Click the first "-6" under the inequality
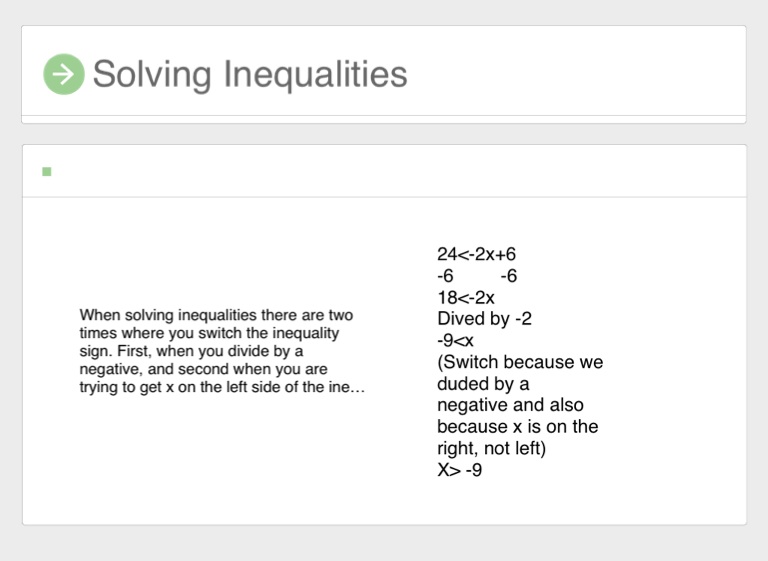 point(446,276)
